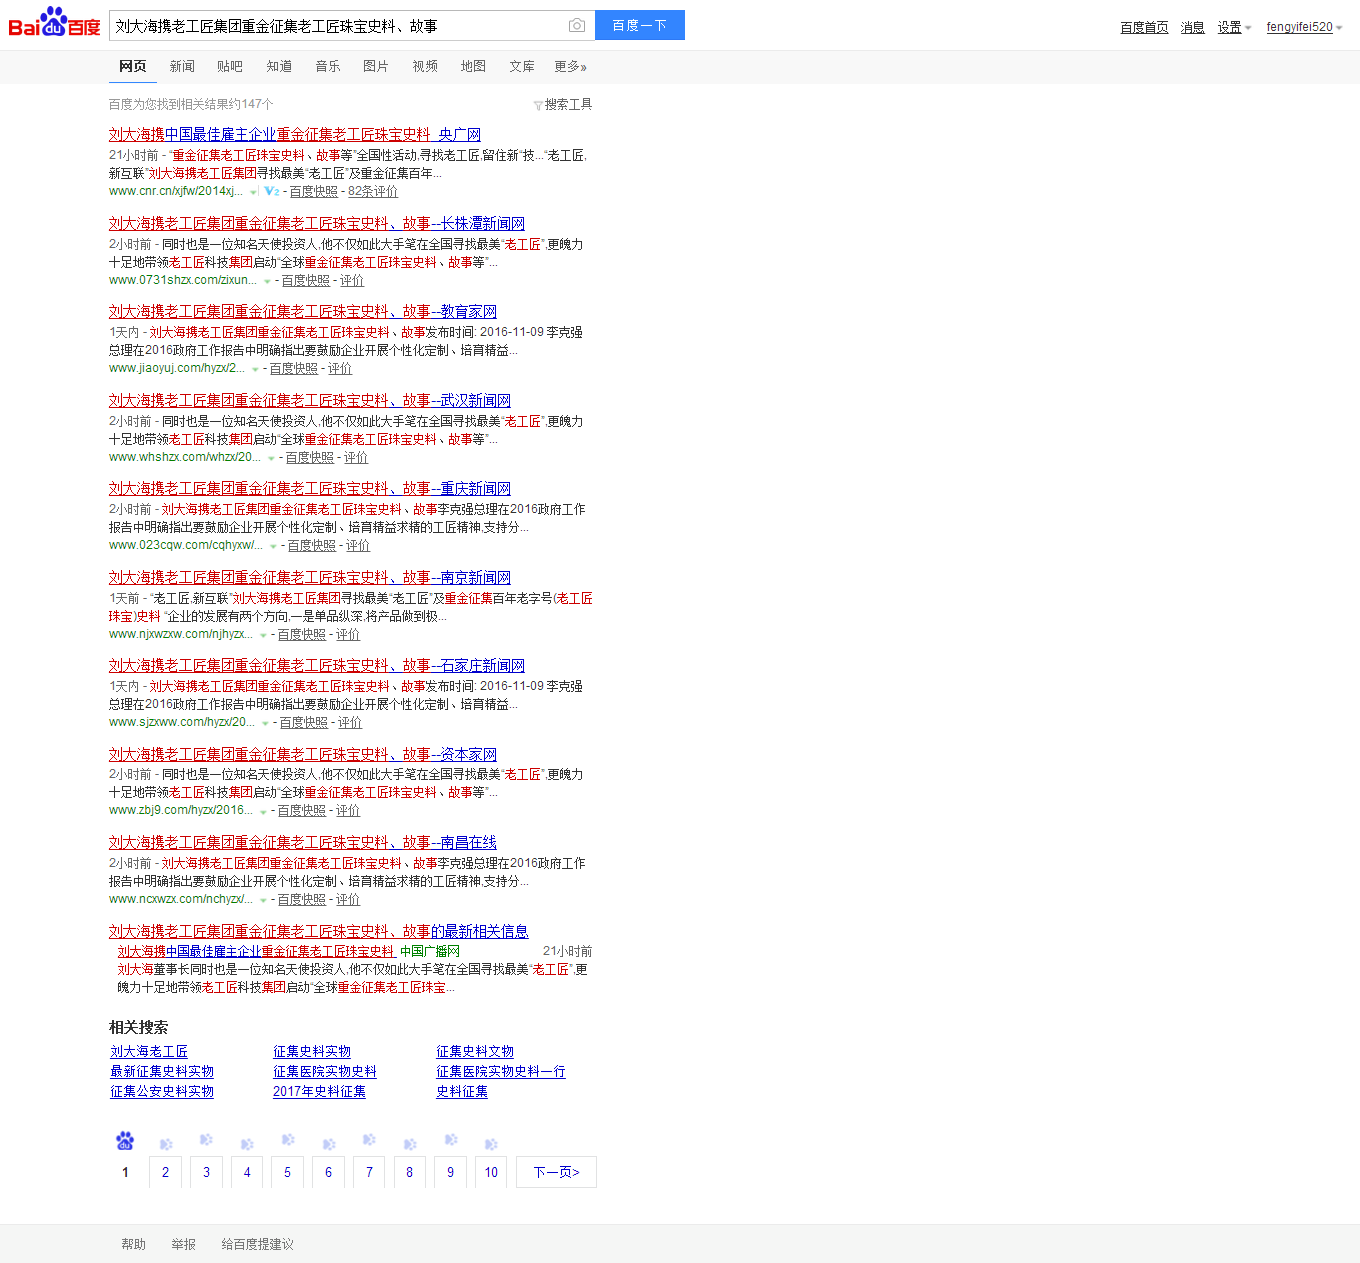
Task: Switch to the 地图 tab
Action: click(x=473, y=66)
